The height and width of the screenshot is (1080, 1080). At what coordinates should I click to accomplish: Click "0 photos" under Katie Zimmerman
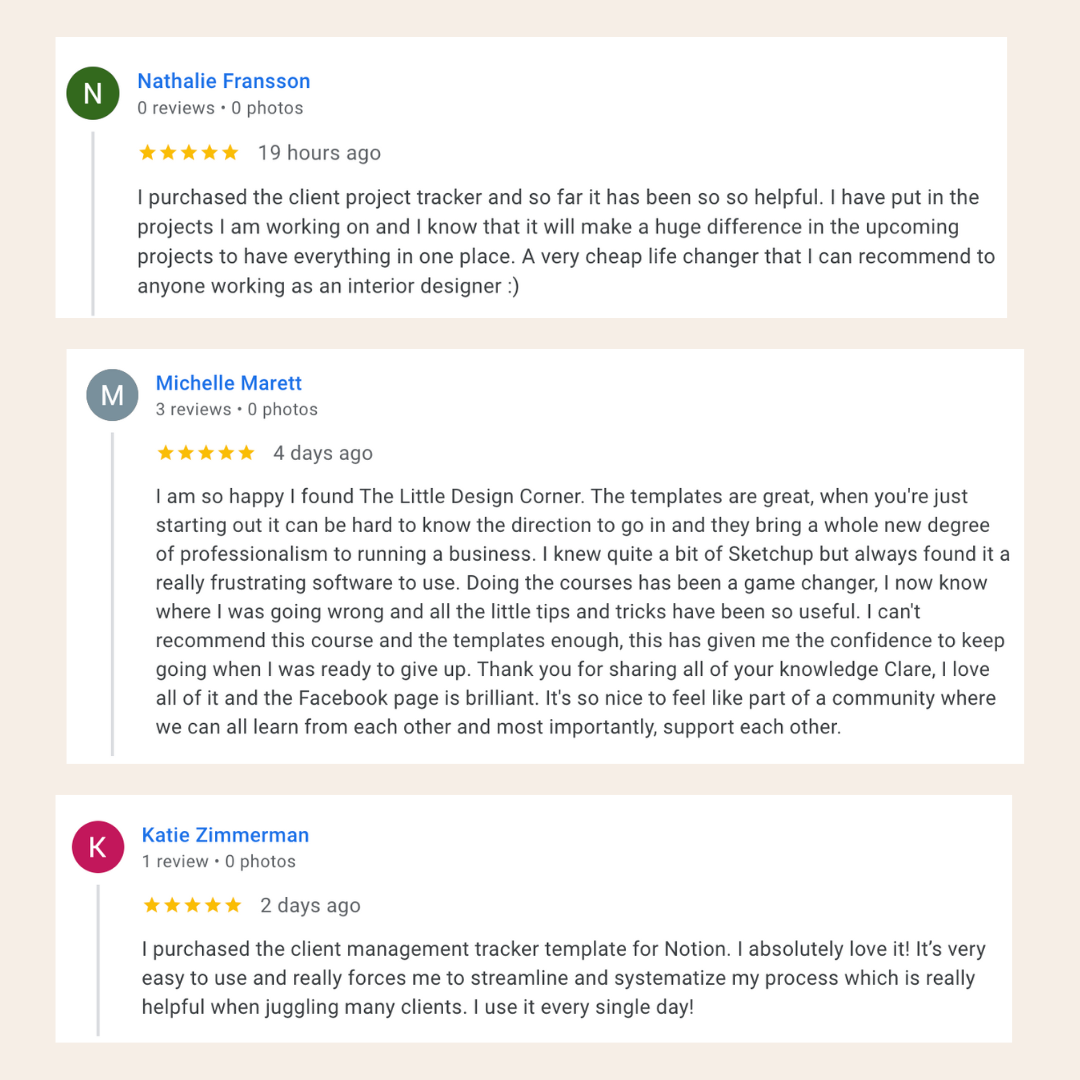(x=260, y=861)
